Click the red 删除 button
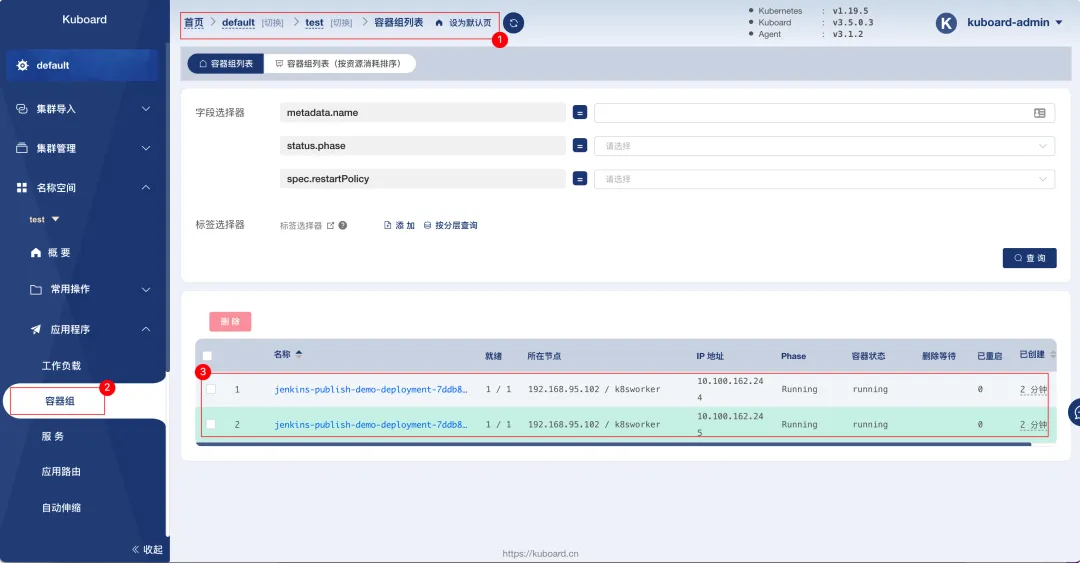This screenshot has width=1080, height=563. 230,322
